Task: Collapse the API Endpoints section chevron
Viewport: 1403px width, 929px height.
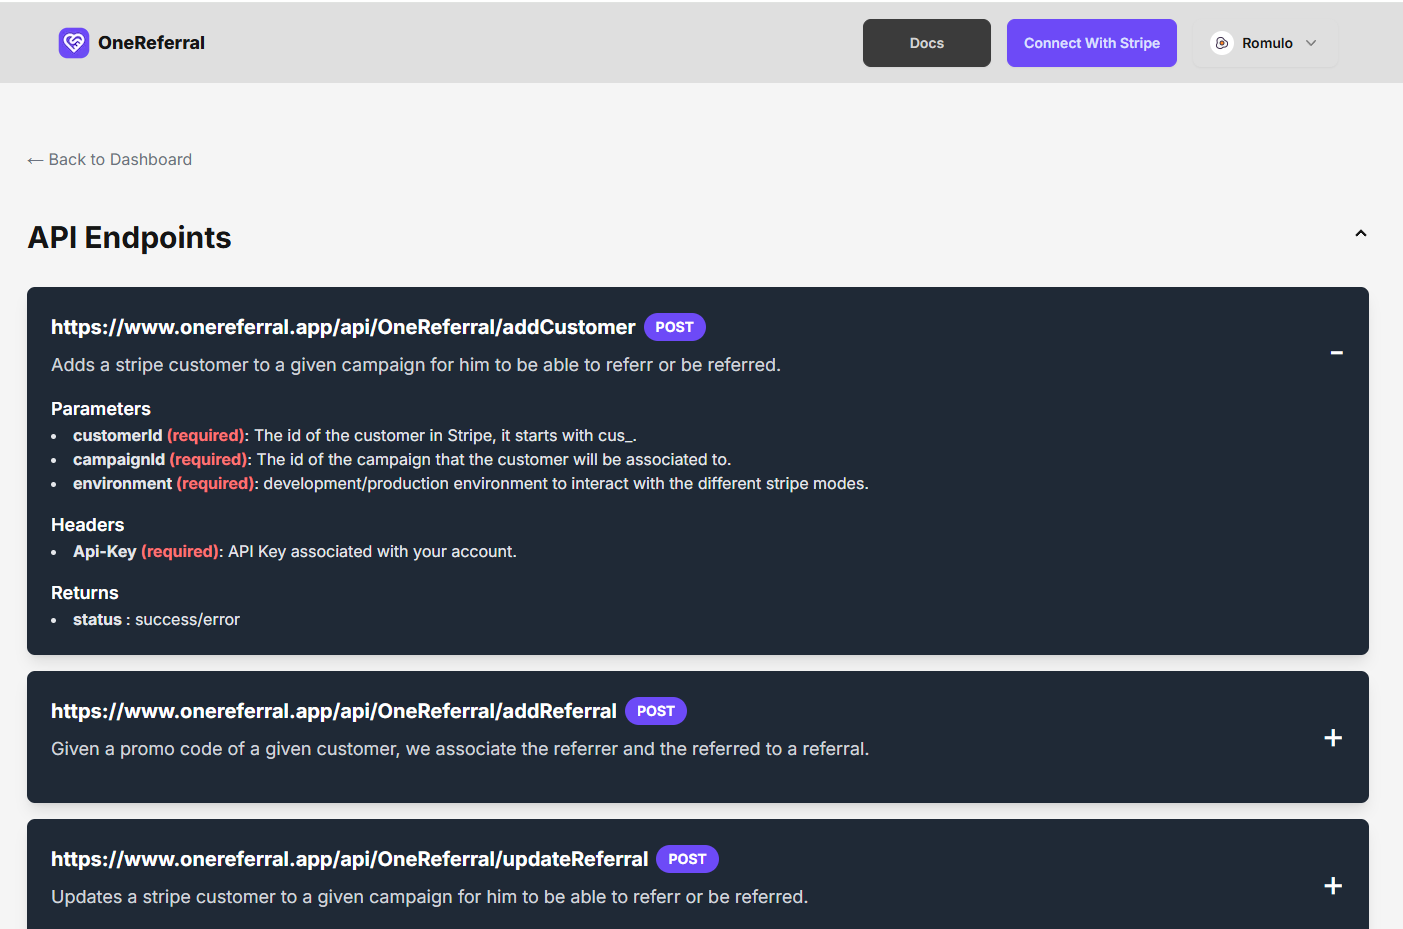Action: [x=1361, y=234]
